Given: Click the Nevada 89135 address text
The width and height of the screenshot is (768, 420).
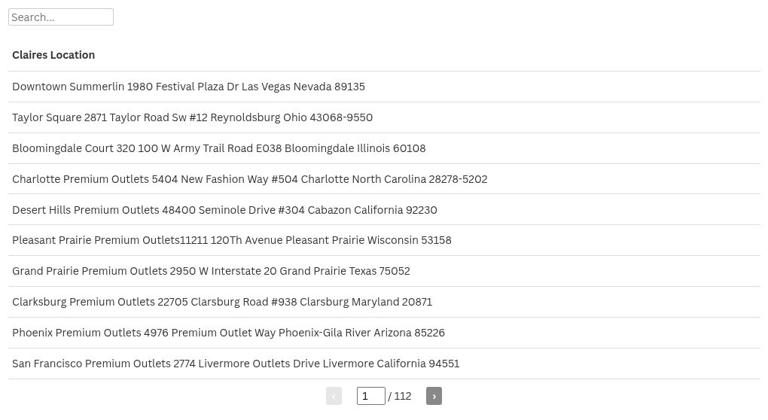Looking at the screenshot, I should [329, 87].
